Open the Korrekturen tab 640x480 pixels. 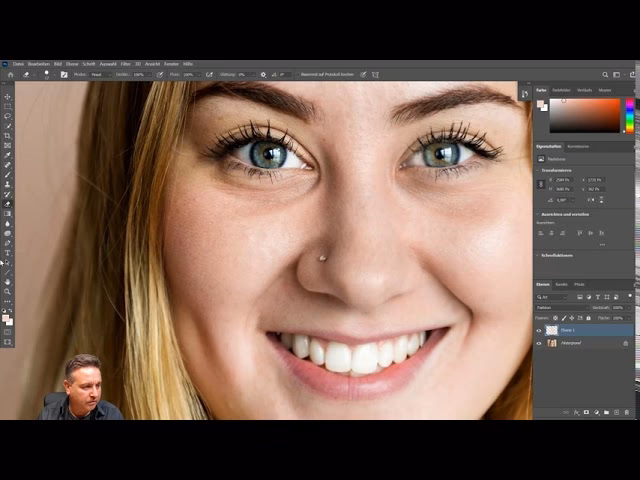(578, 146)
